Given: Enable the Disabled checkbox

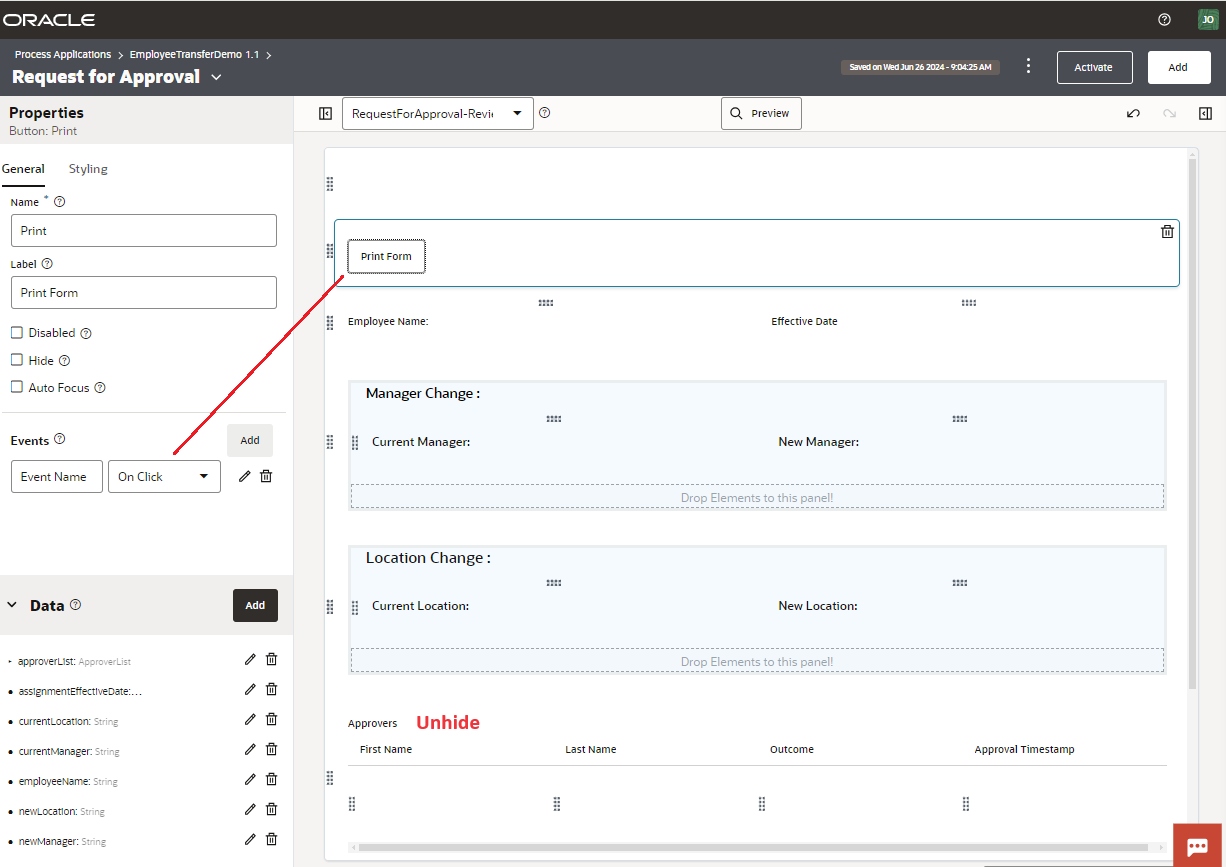Looking at the screenshot, I should pos(17,333).
